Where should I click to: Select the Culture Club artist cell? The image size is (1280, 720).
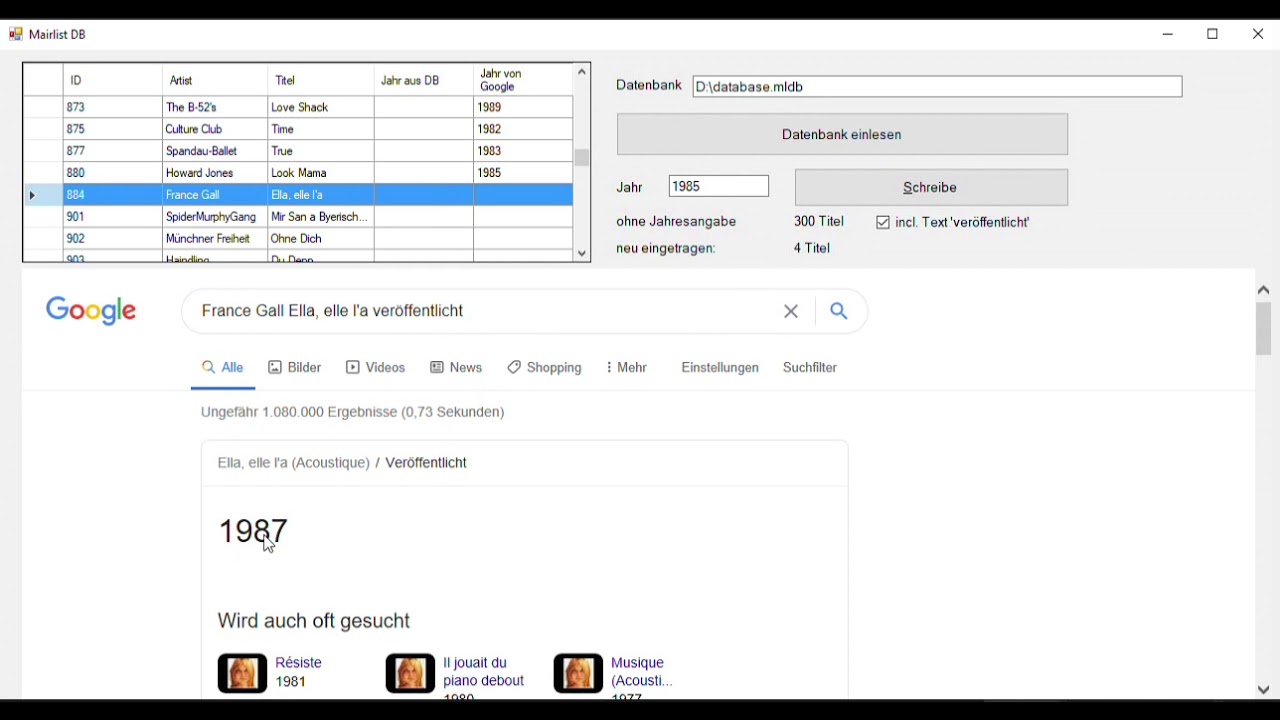click(215, 129)
